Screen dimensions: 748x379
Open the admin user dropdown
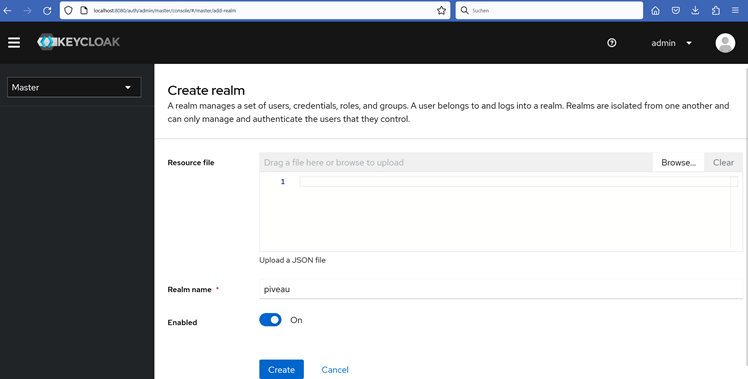click(671, 43)
